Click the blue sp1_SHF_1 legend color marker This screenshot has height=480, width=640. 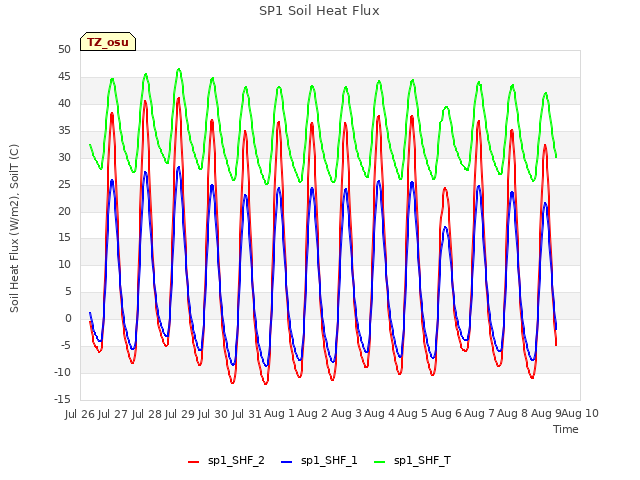(x=287, y=462)
